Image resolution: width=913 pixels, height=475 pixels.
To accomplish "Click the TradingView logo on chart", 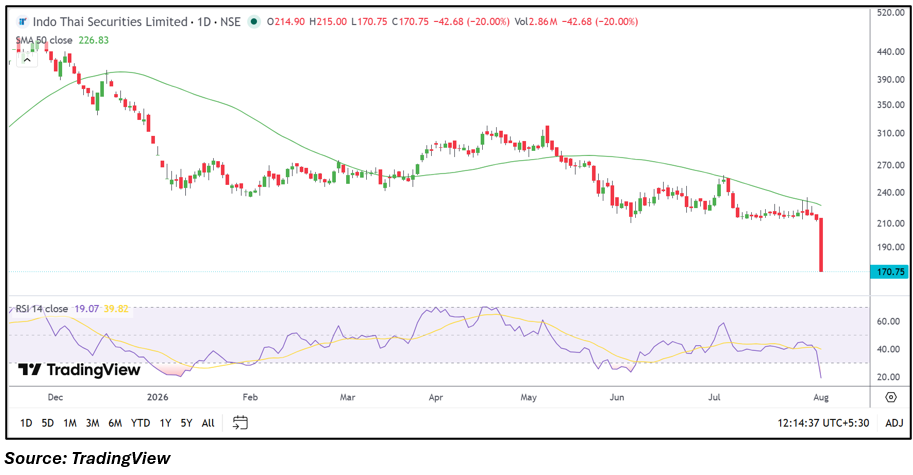I will point(79,370).
